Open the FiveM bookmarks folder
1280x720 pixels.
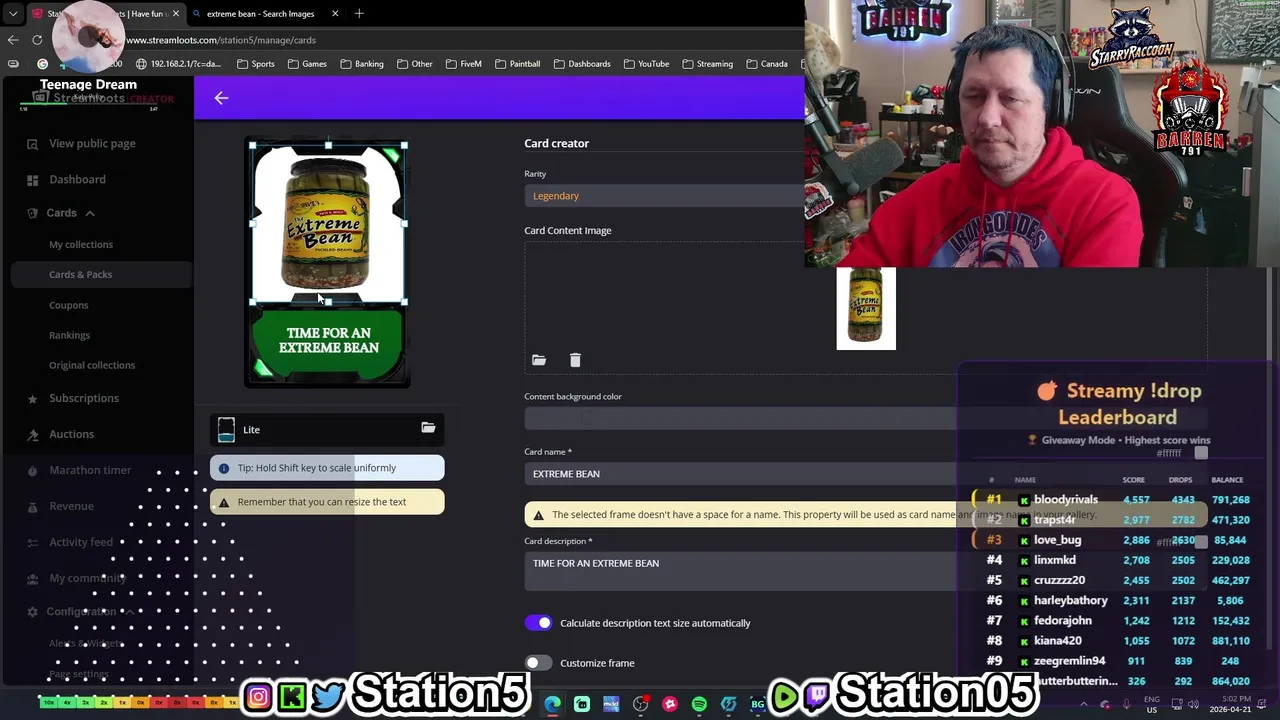(x=464, y=64)
